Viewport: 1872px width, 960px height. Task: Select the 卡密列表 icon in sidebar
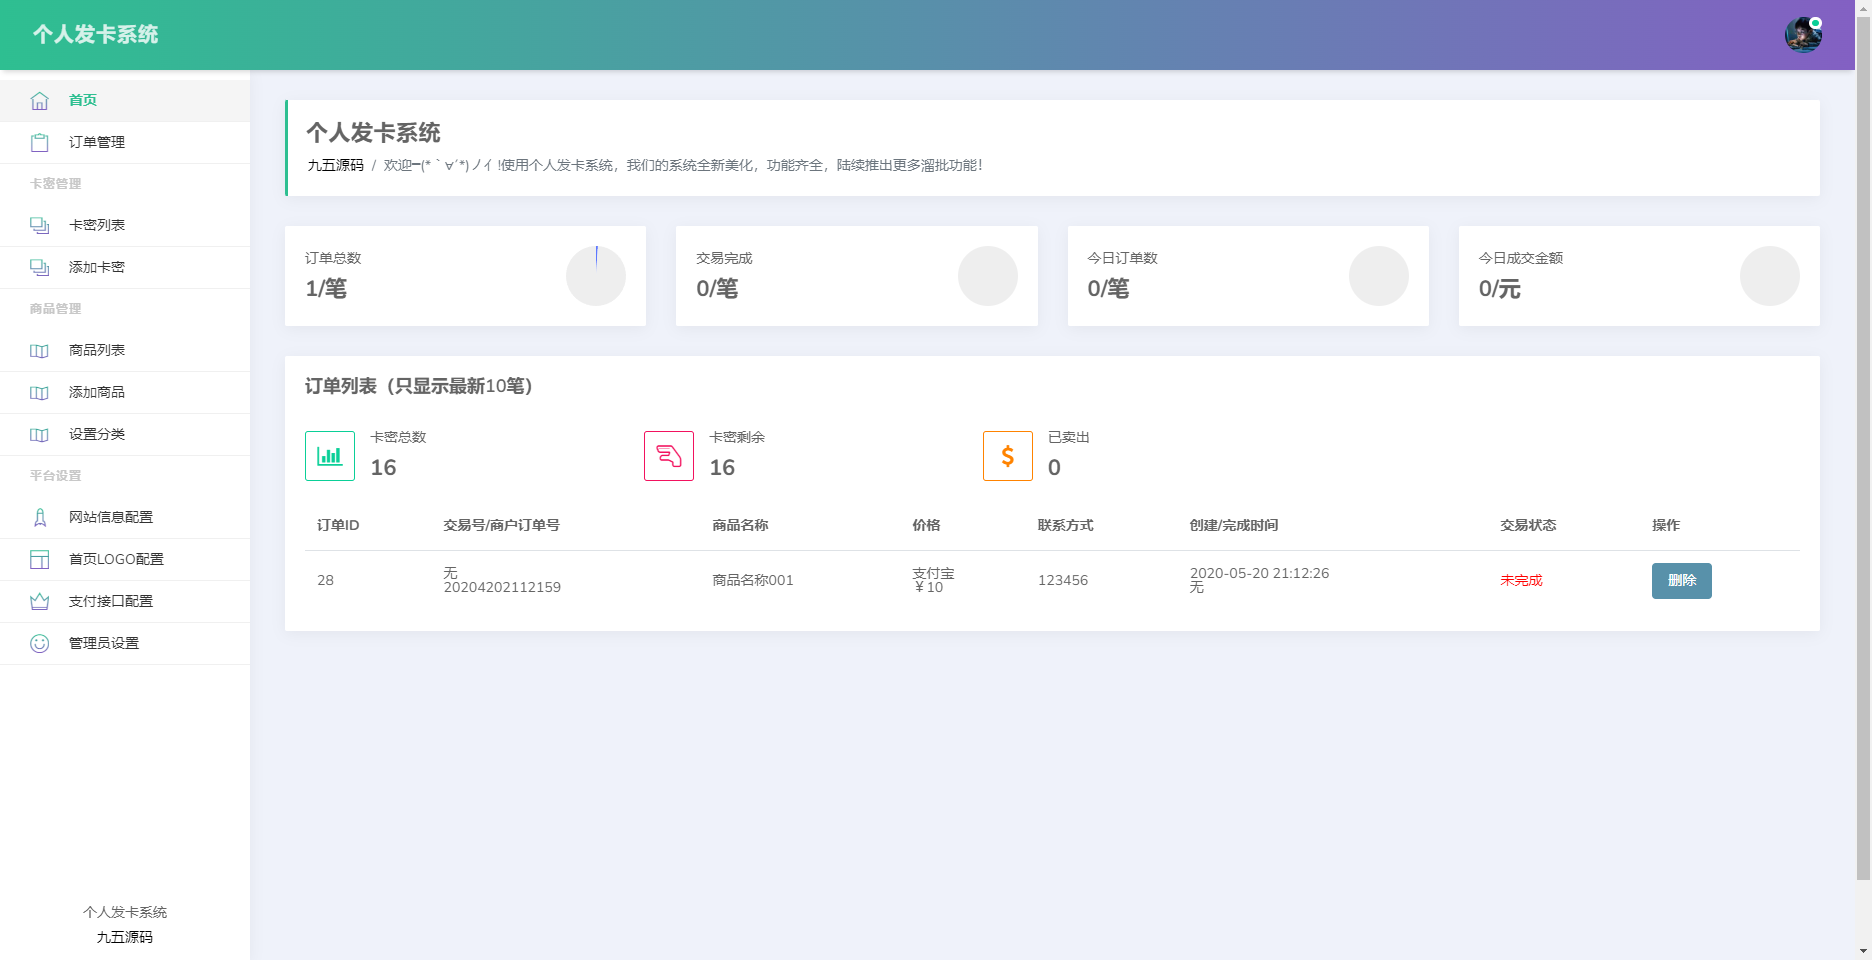[39, 225]
